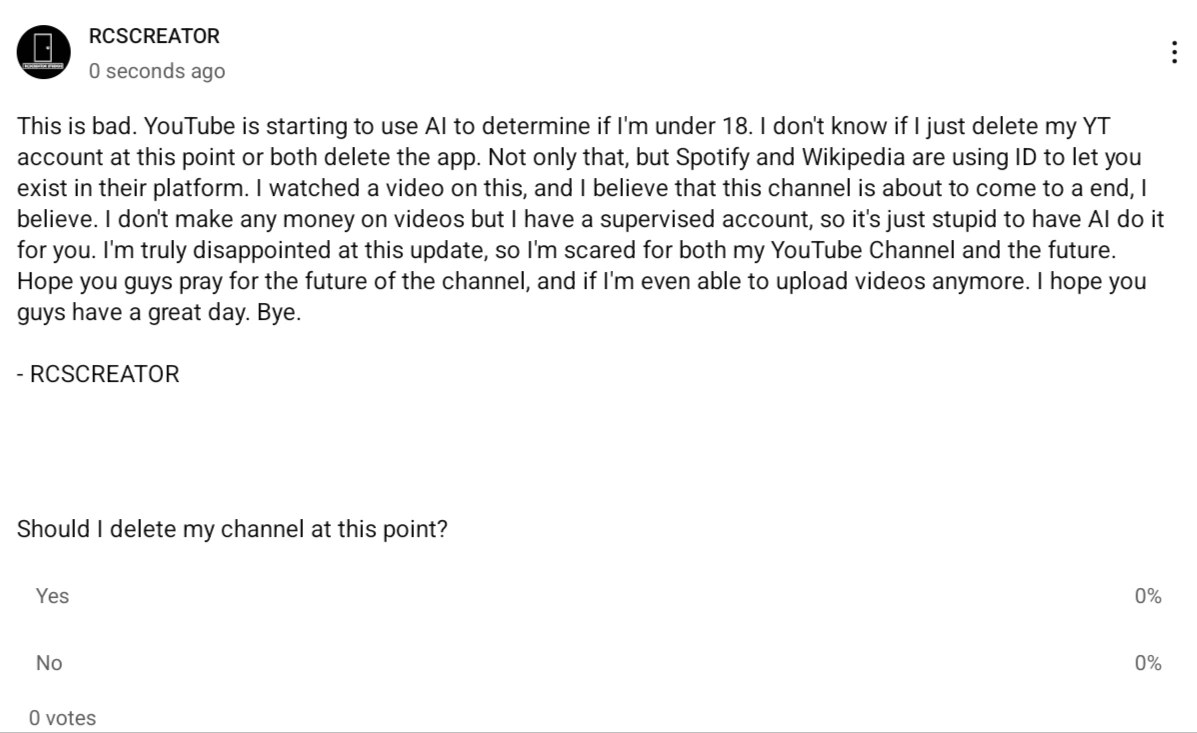Reveal report options through the dots dropdown
Image resolution: width=1197 pixels, height=733 pixels.
1174,51
